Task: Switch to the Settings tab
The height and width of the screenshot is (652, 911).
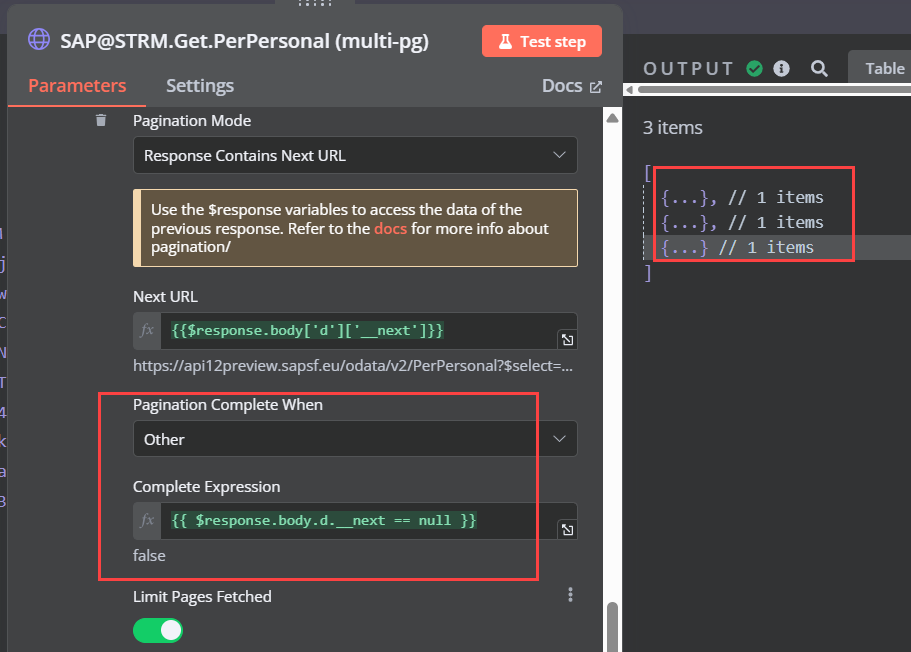Action: click(199, 86)
